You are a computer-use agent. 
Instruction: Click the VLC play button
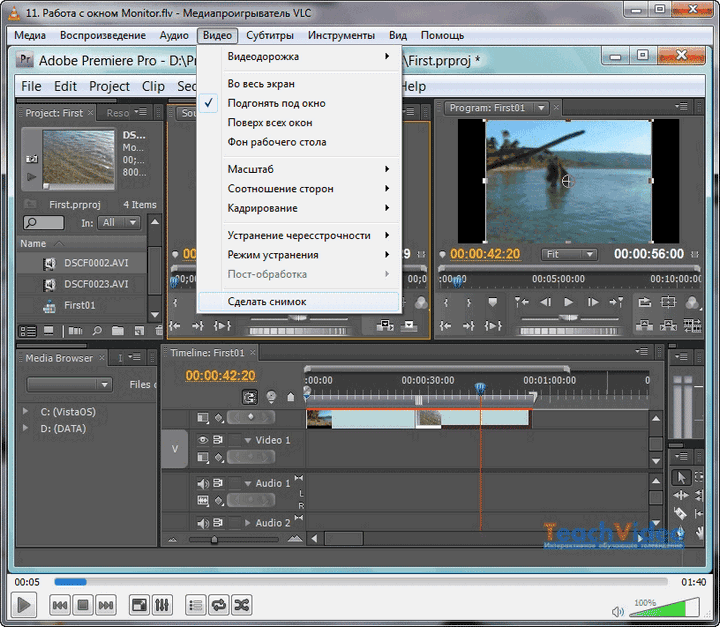[23, 605]
